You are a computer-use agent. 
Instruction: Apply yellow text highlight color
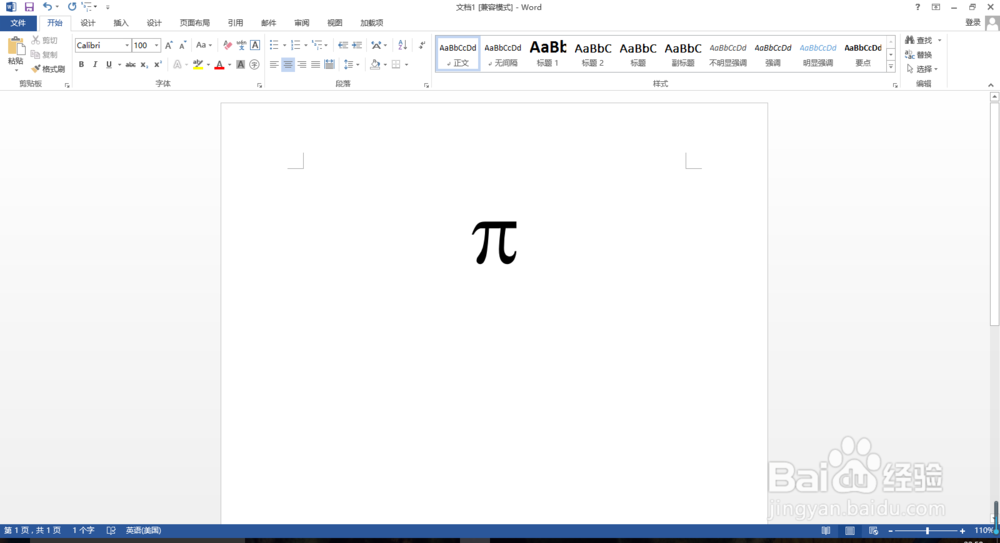tap(198, 64)
